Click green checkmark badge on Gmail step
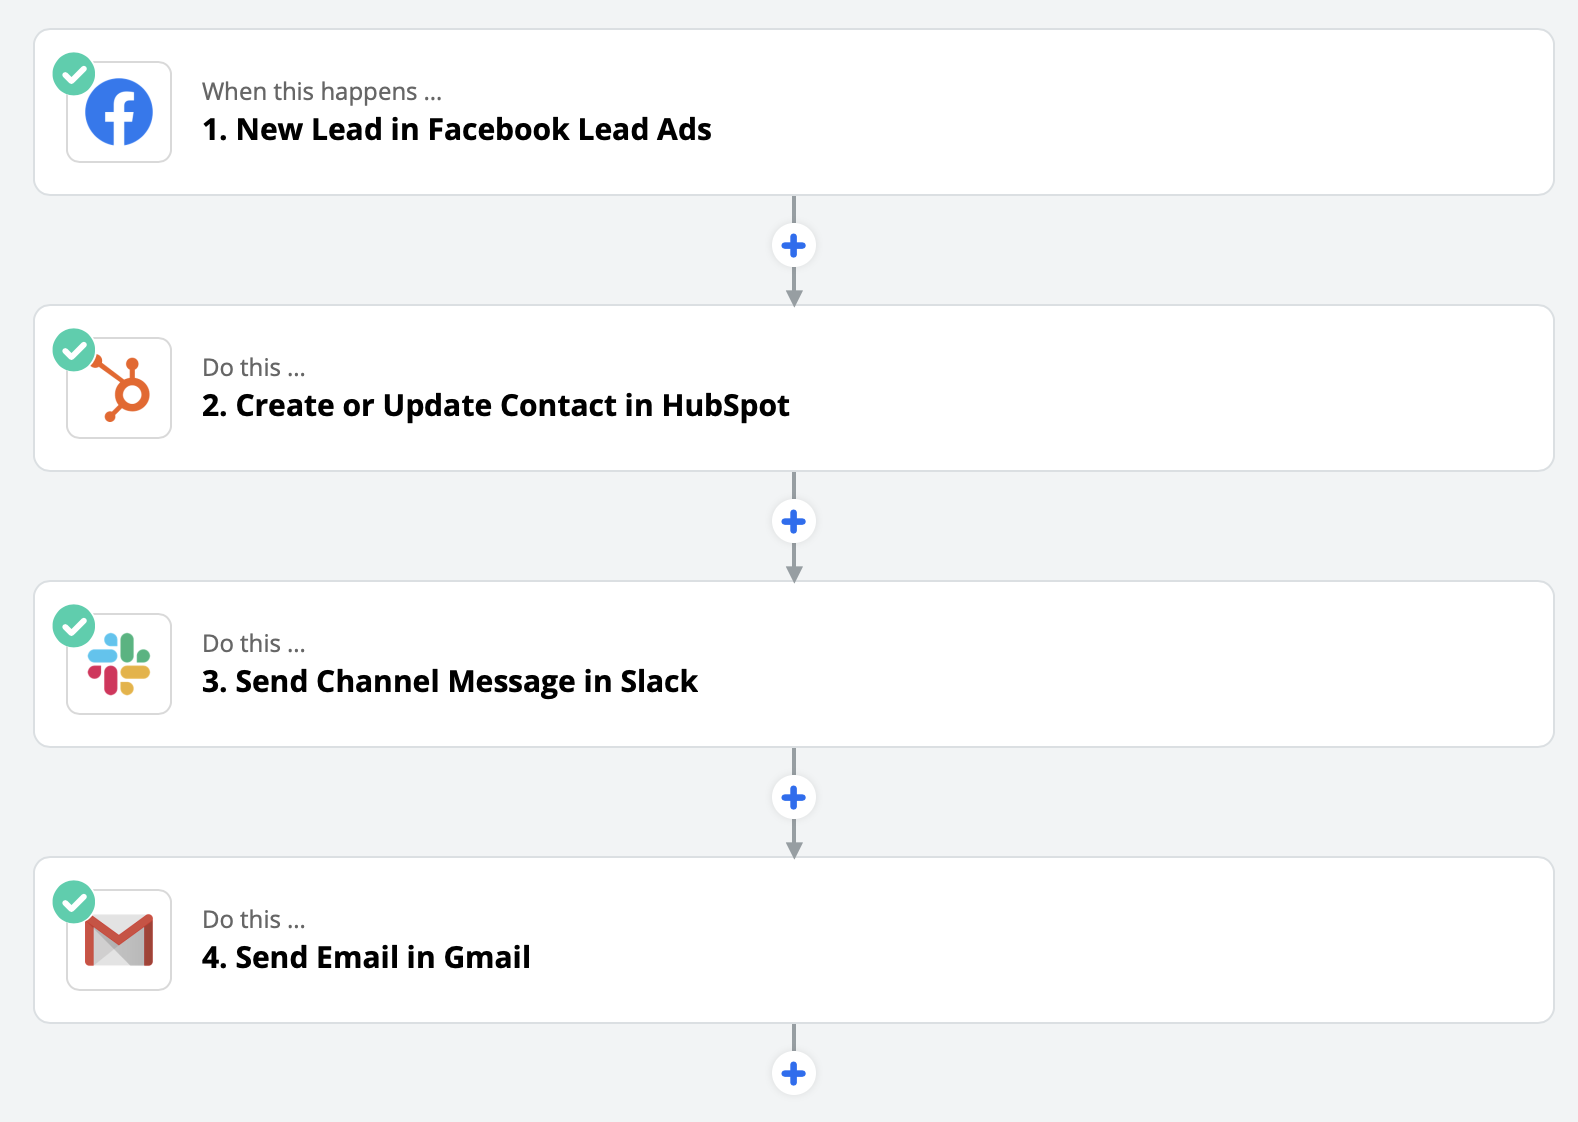1578x1122 pixels. tap(74, 902)
